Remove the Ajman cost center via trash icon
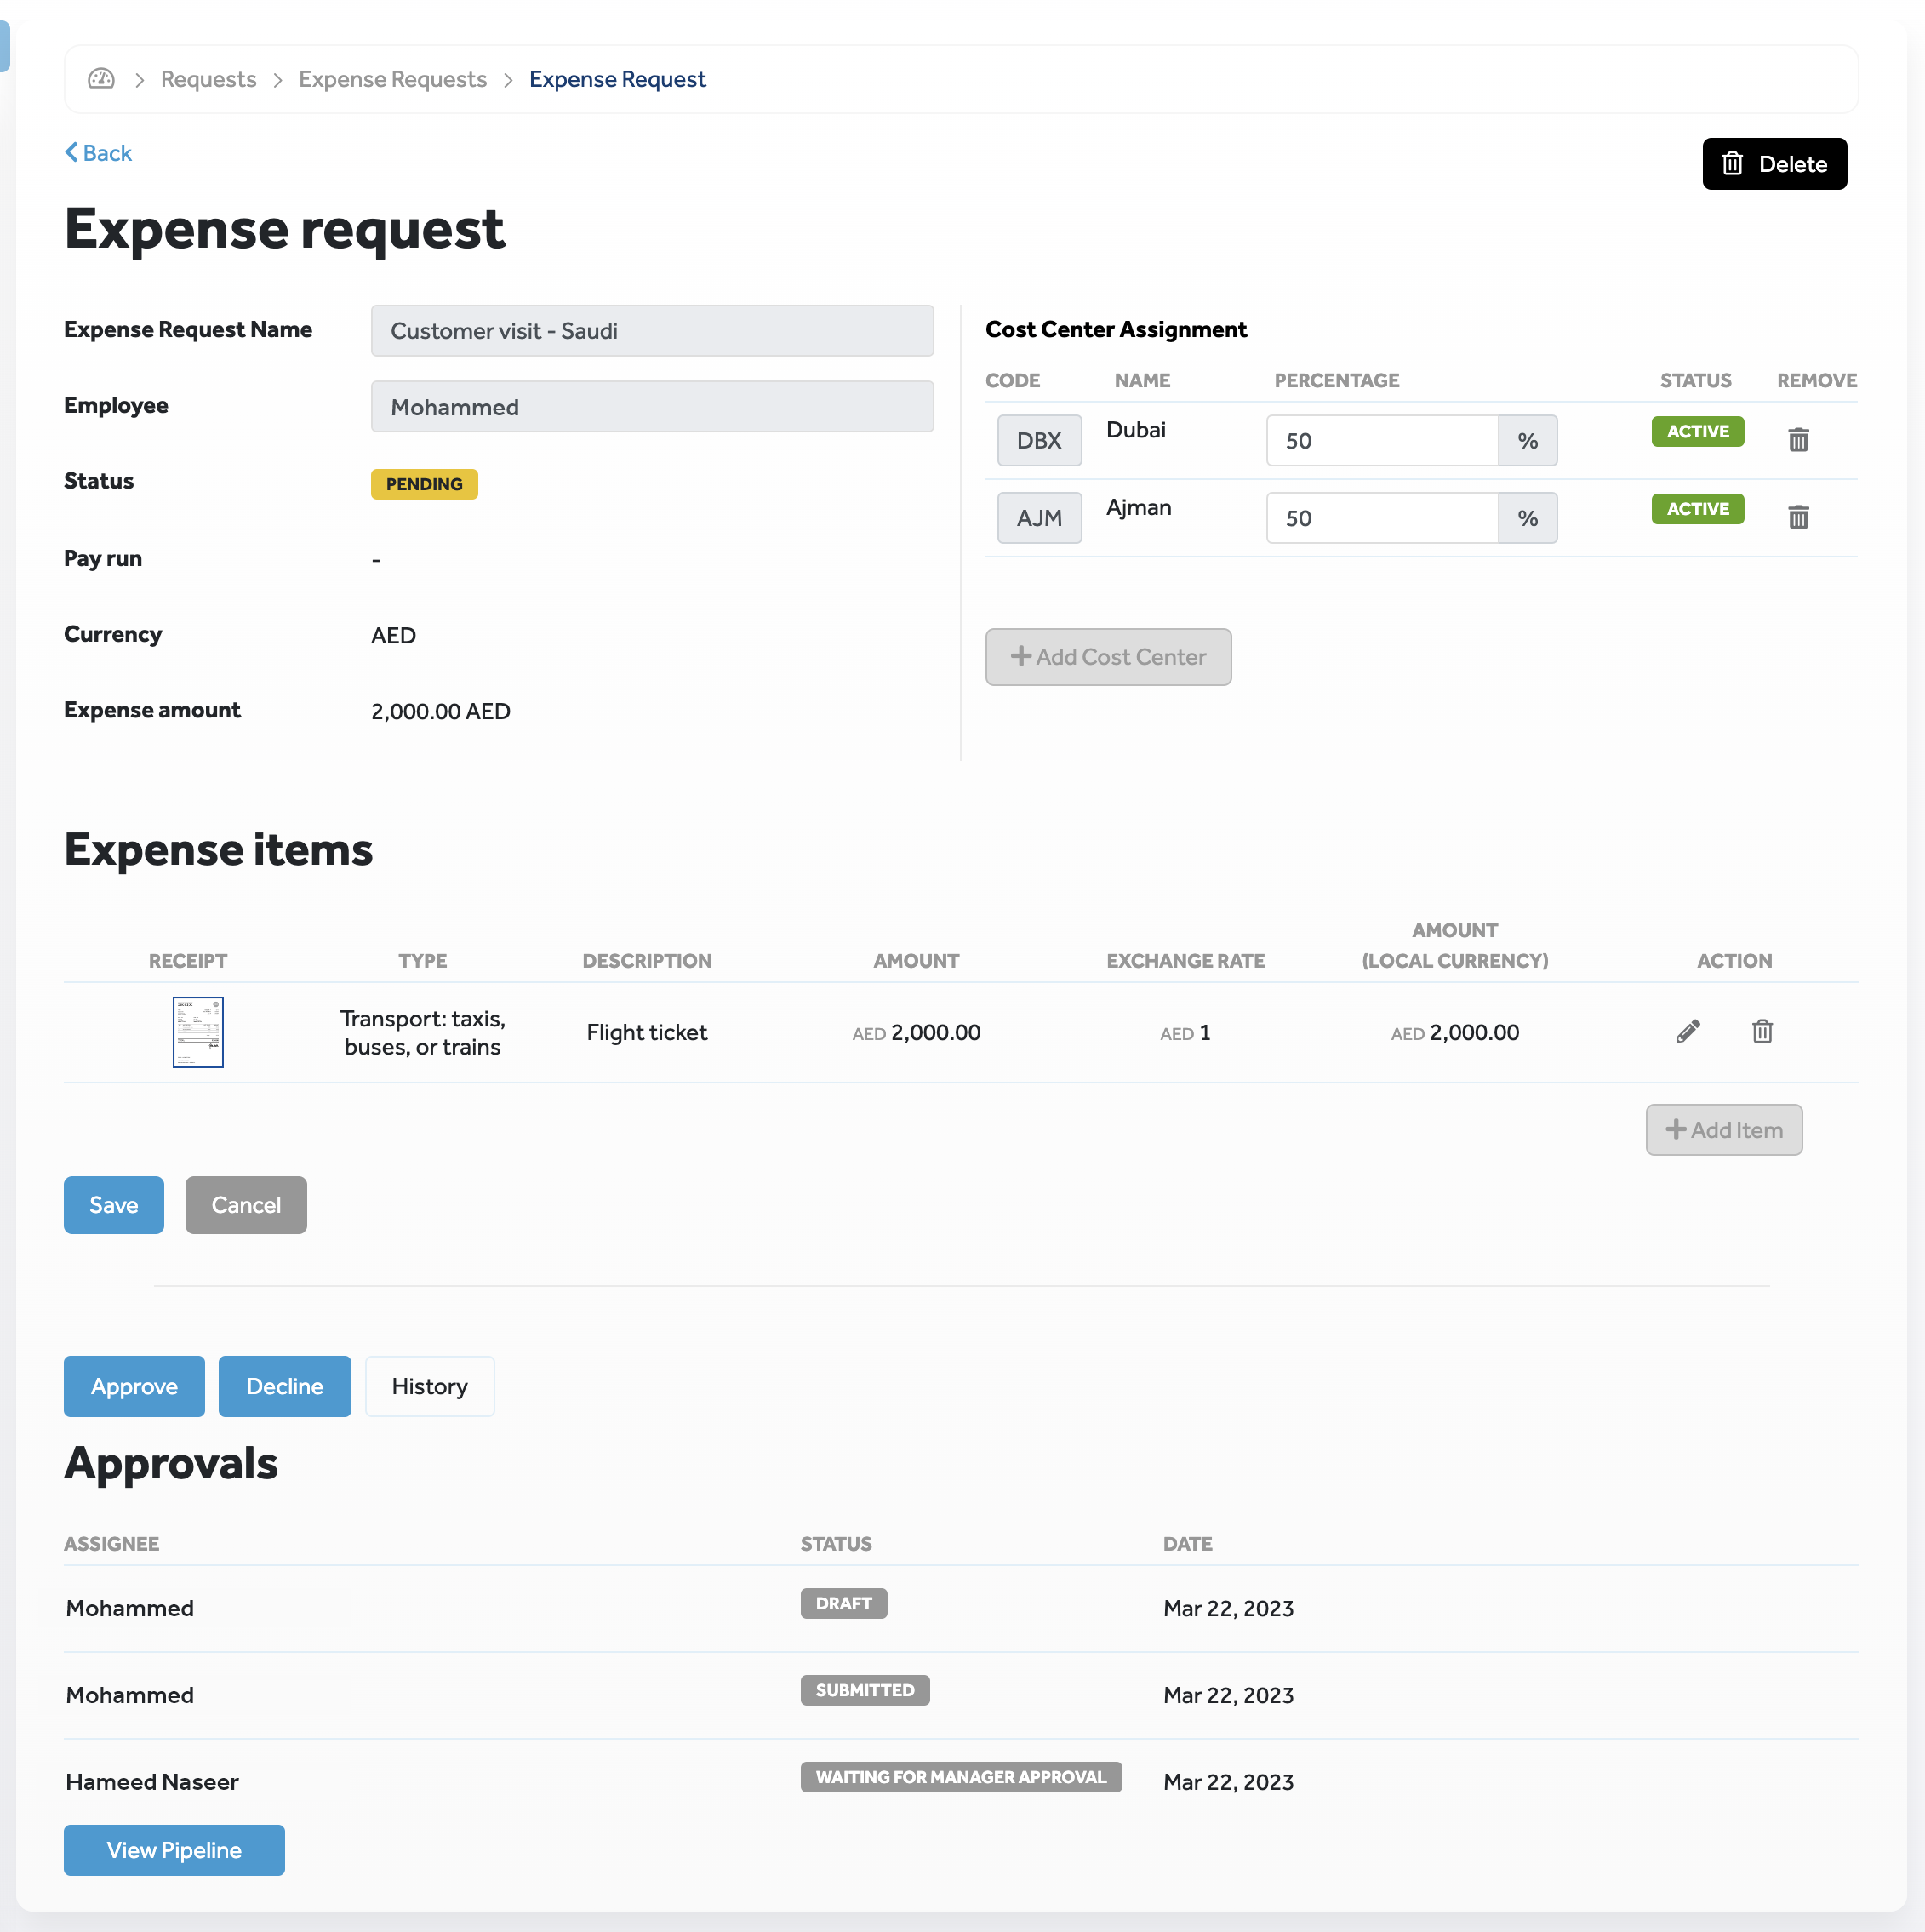The image size is (1925, 1932). 1797,517
